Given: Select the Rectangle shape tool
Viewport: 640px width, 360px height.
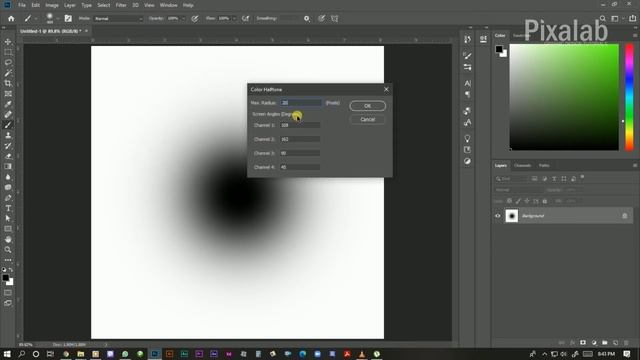Looking at the screenshot, I should (8, 229).
